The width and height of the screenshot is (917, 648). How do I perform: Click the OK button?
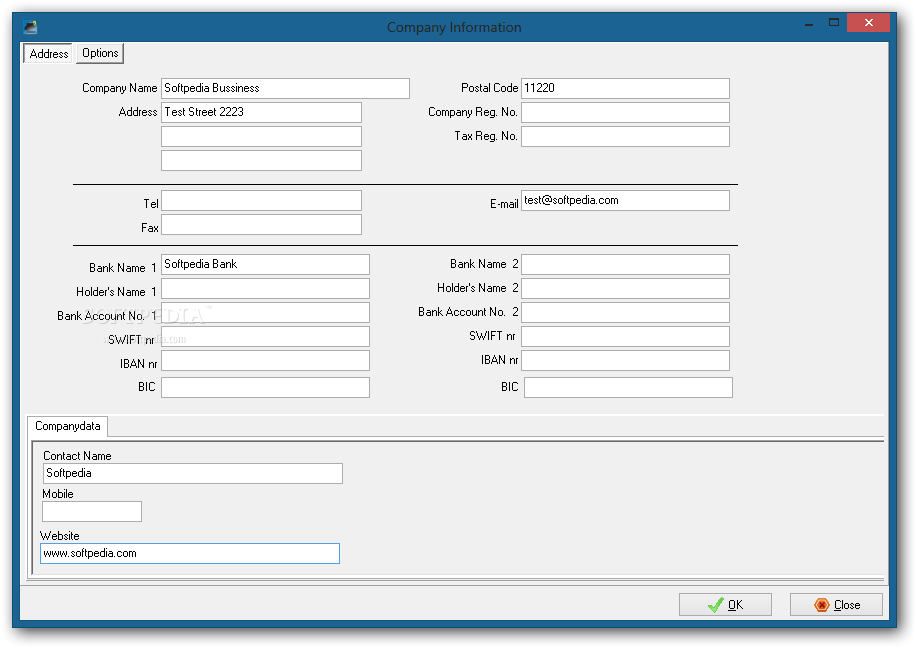coord(725,604)
